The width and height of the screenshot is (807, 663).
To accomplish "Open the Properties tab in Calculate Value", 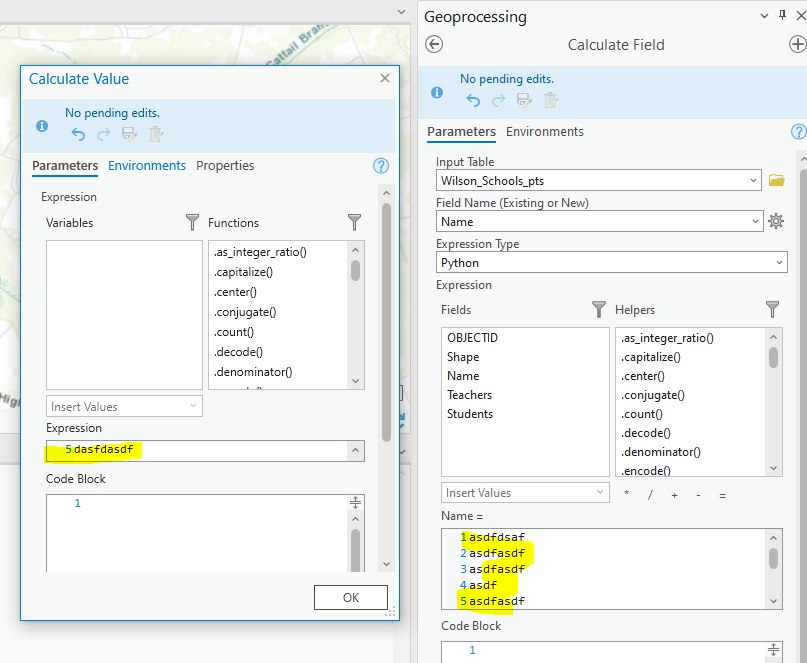I will (225, 165).
